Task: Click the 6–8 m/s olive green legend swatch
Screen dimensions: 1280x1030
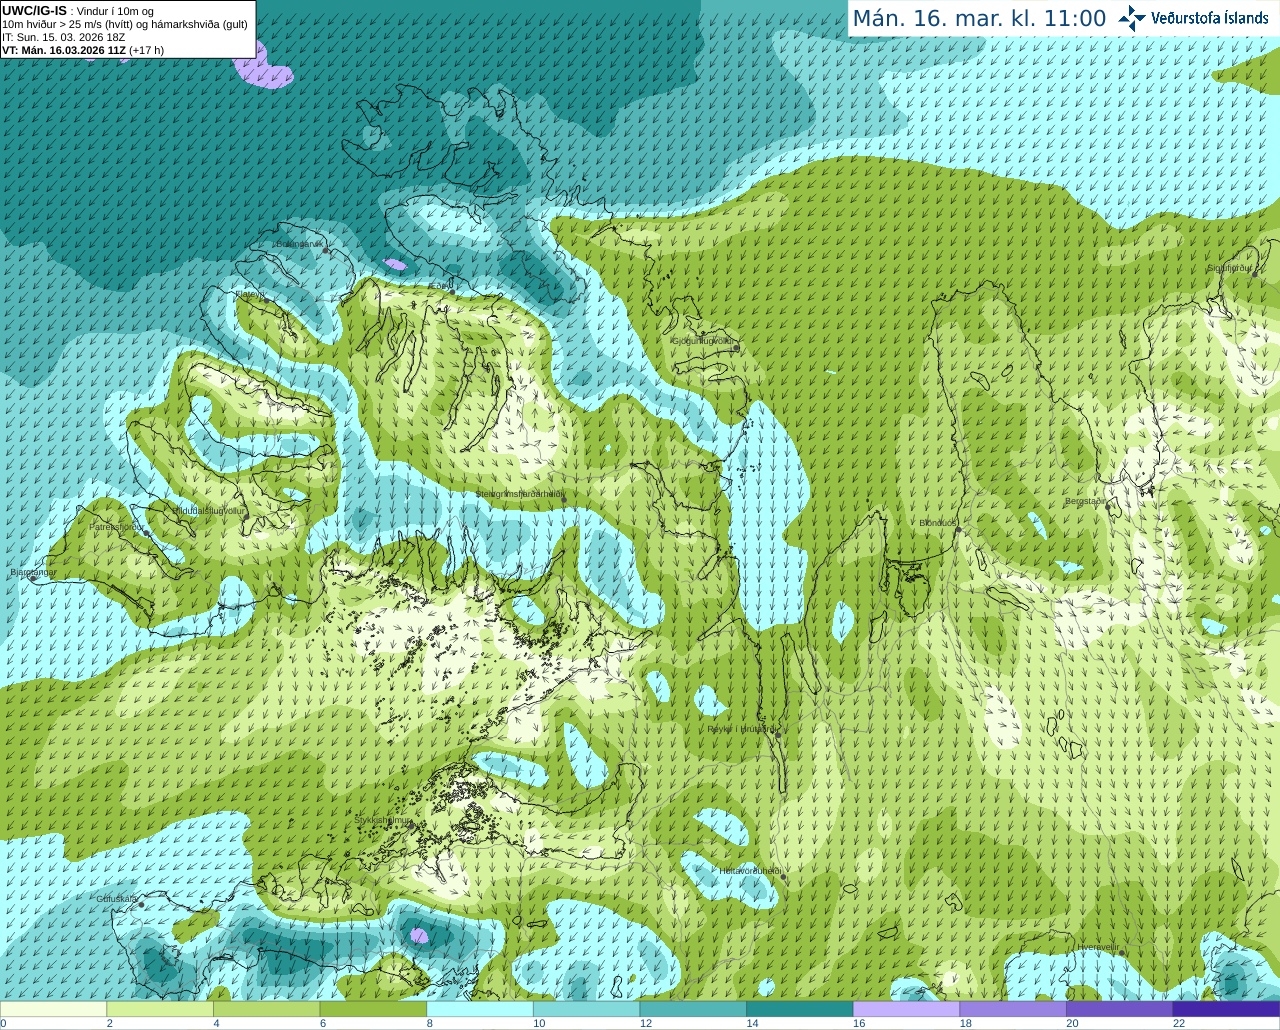Action: coord(373,1009)
